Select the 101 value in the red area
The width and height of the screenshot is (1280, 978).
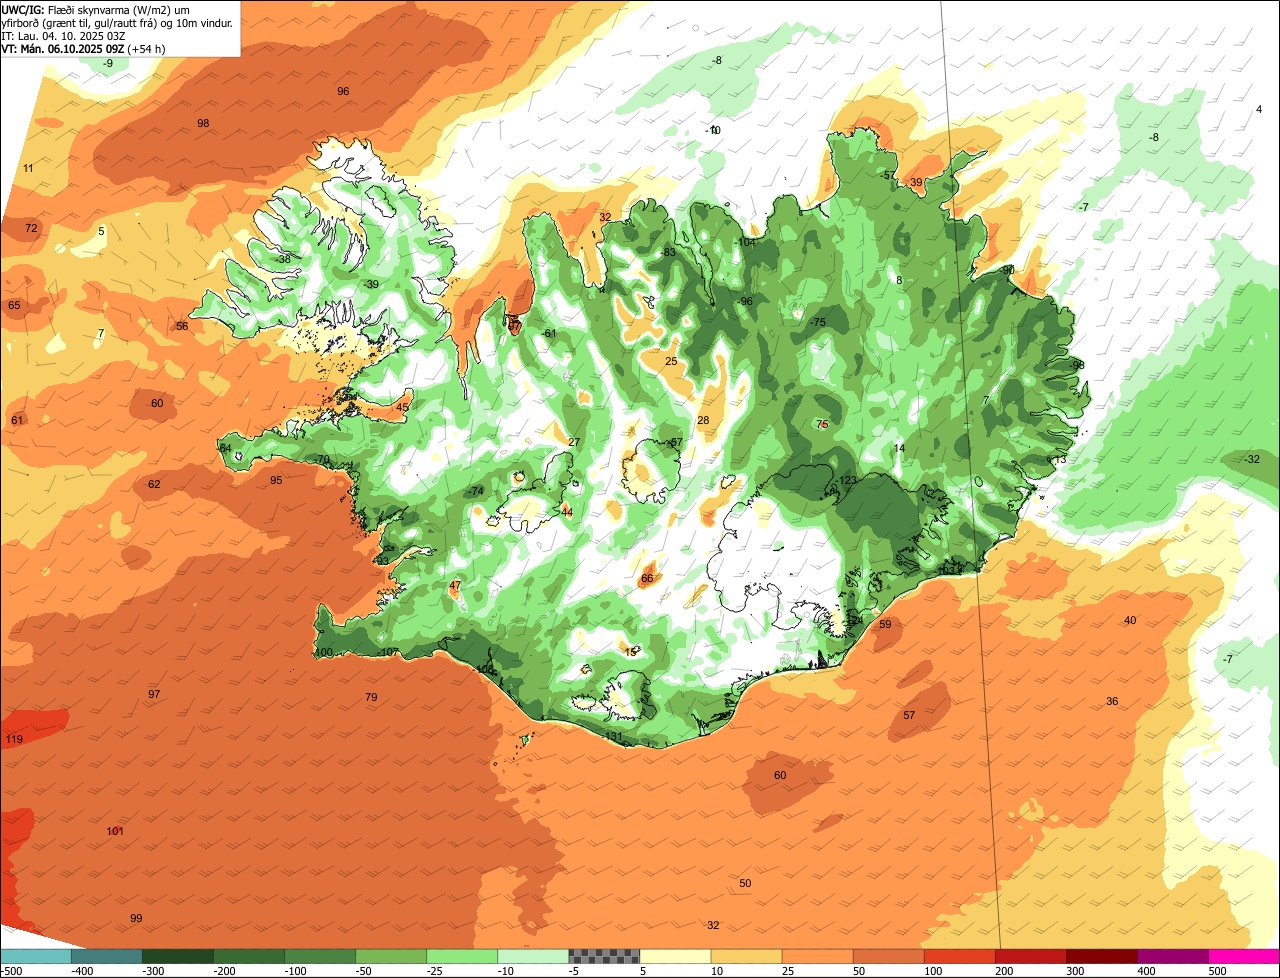115,831
